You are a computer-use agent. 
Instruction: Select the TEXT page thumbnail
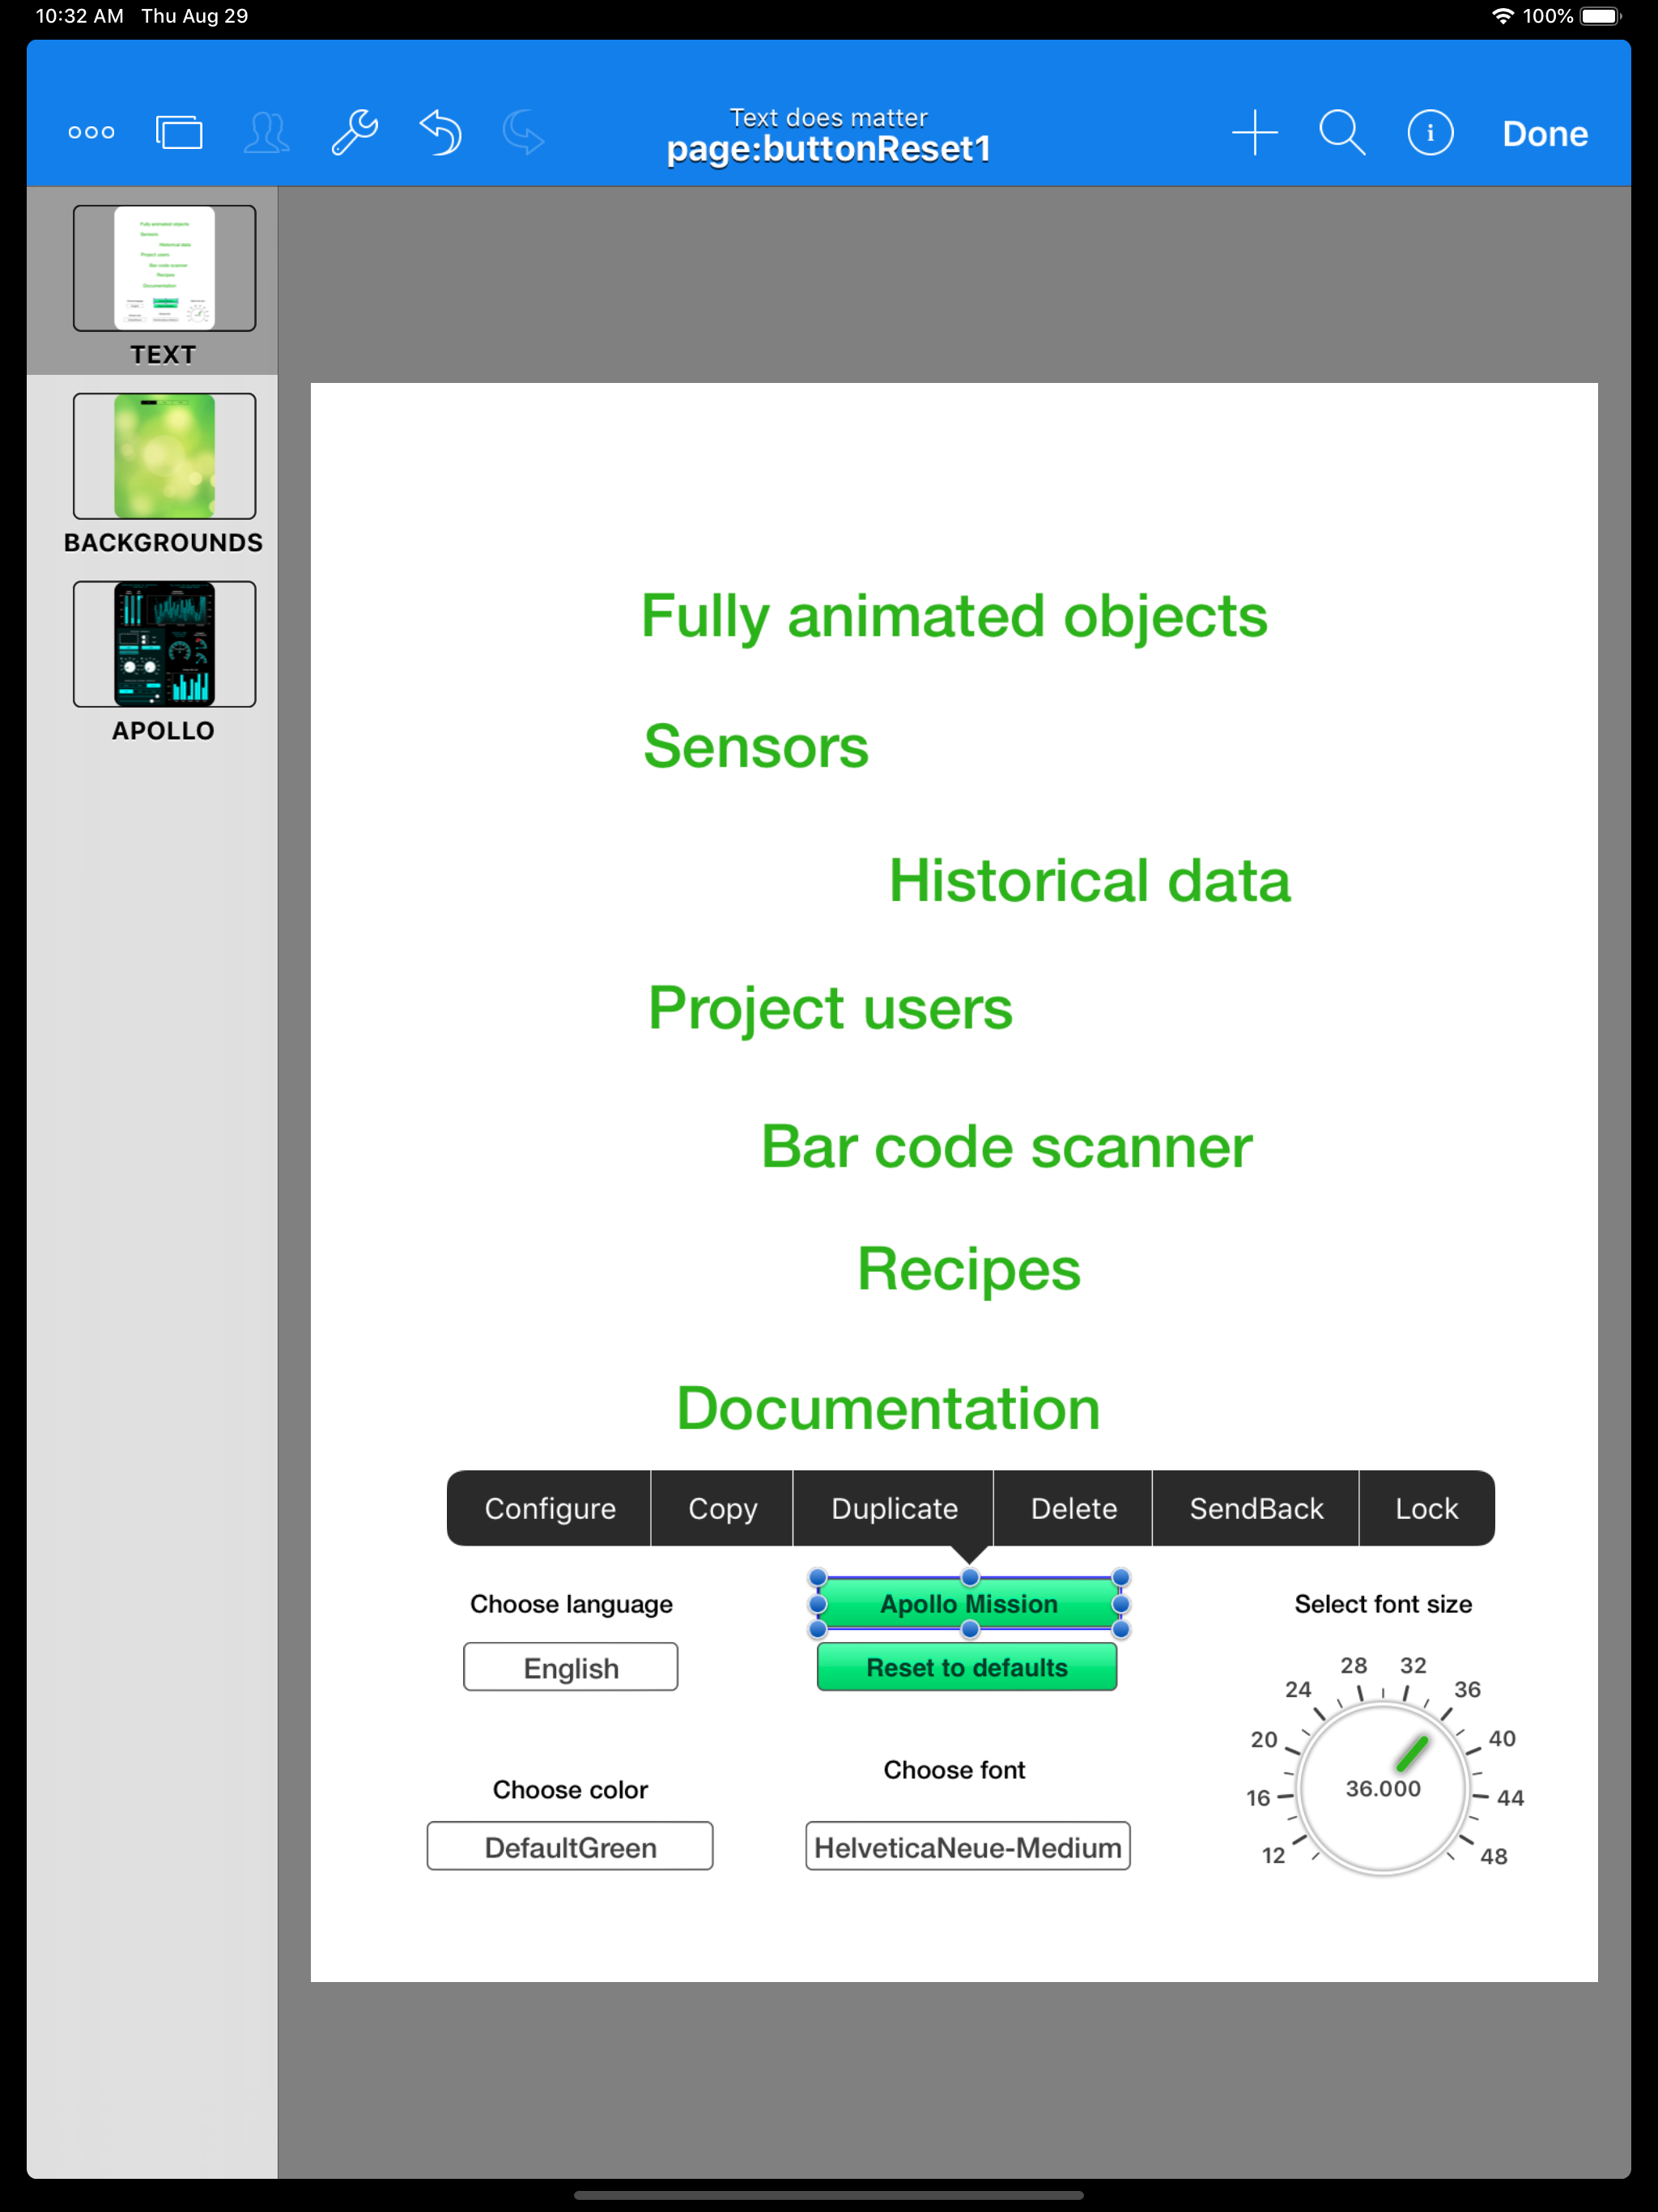pos(164,268)
